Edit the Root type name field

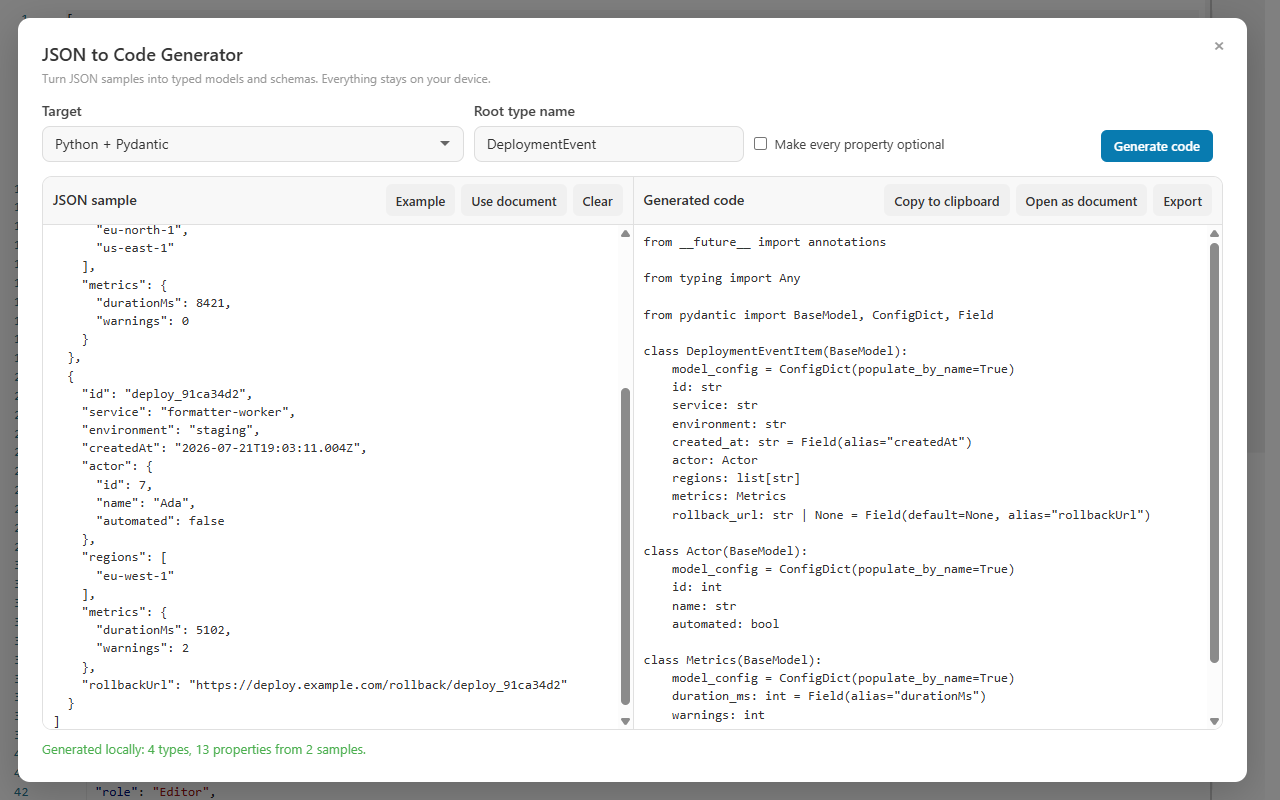coord(609,144)
